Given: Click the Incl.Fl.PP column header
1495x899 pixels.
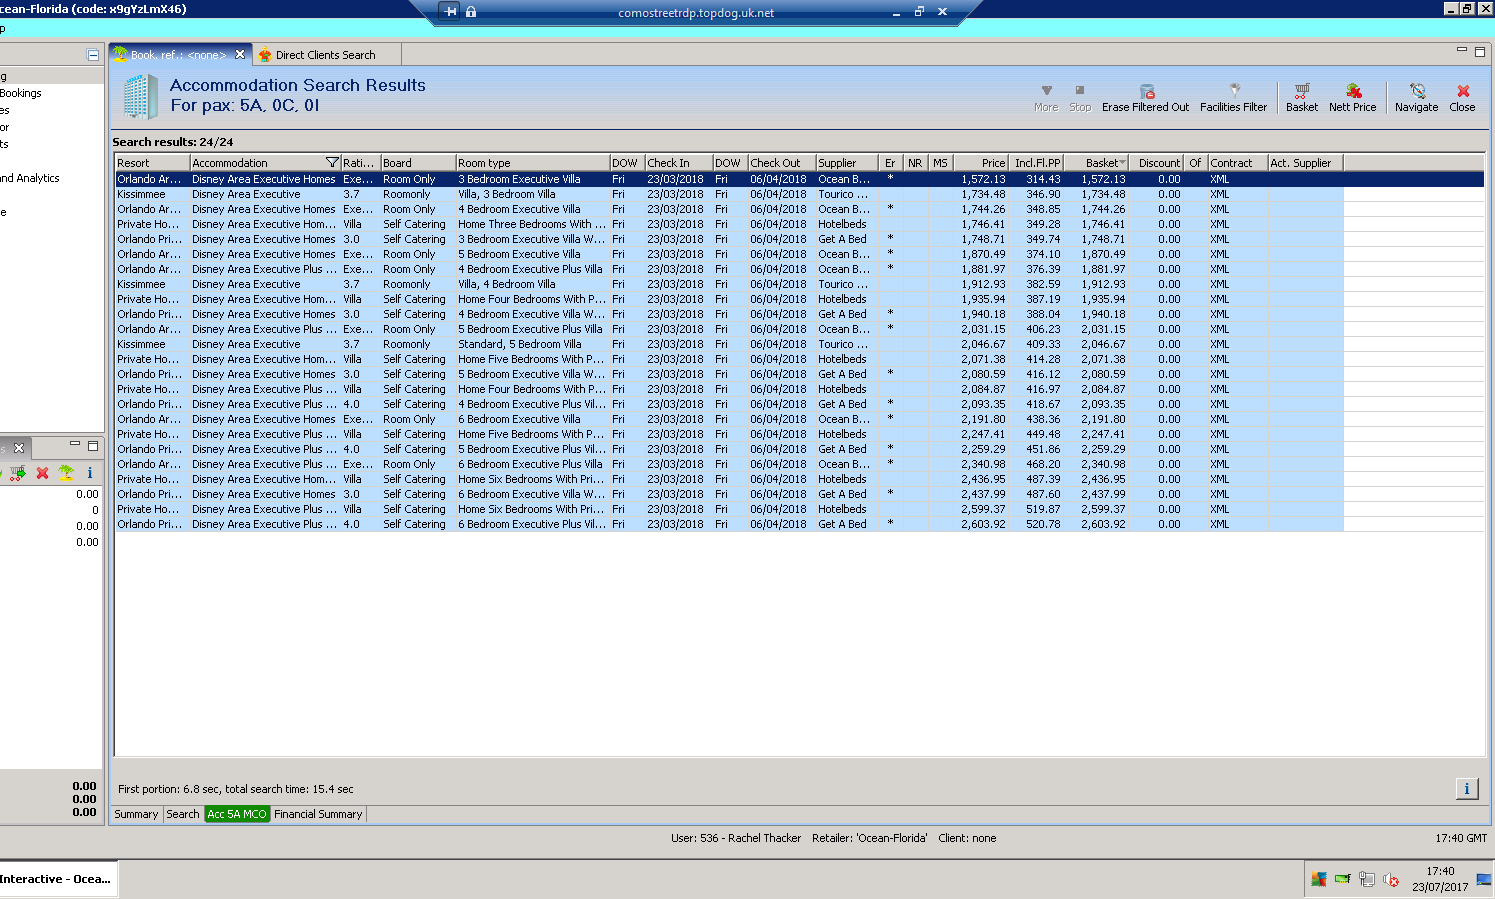Looking at the screenshot, I should point(1036,163).
